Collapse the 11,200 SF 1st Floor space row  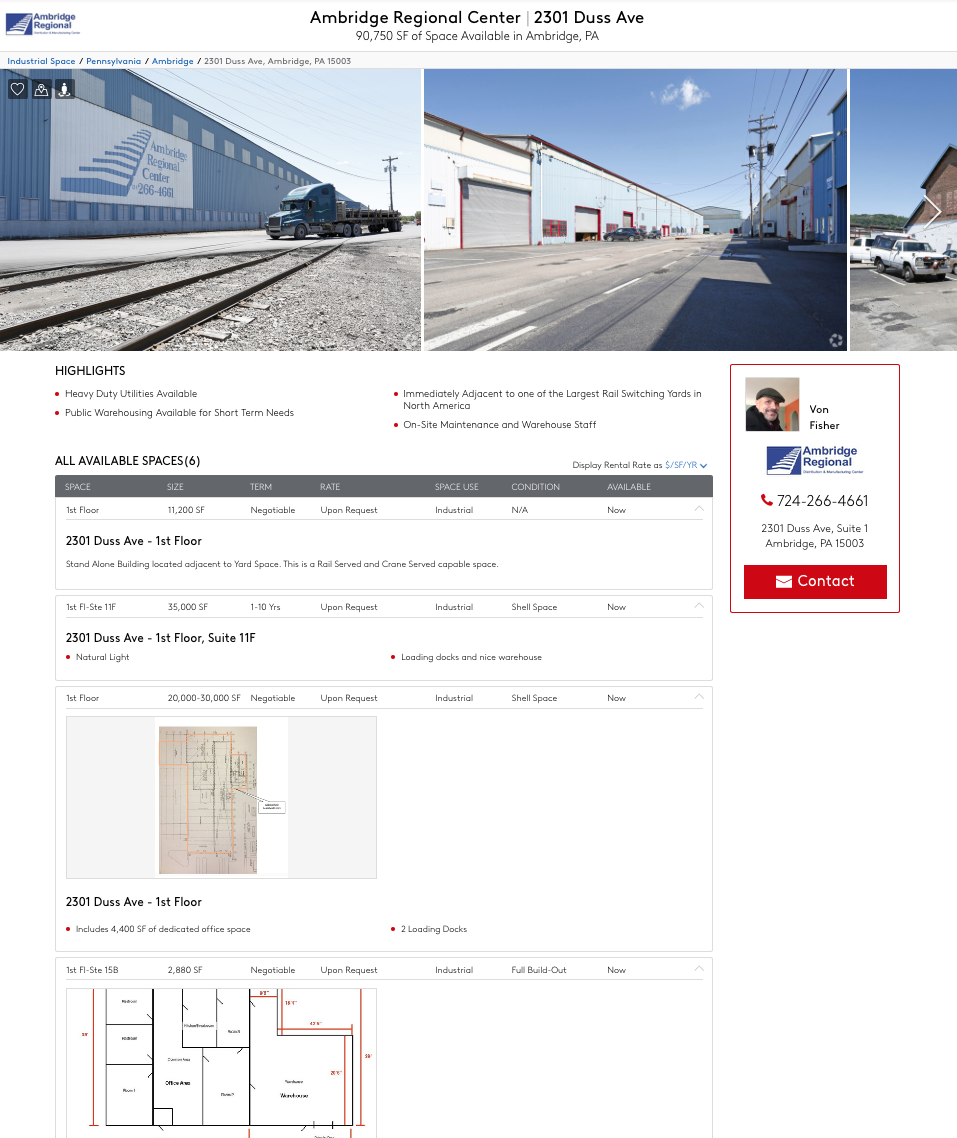699,509
